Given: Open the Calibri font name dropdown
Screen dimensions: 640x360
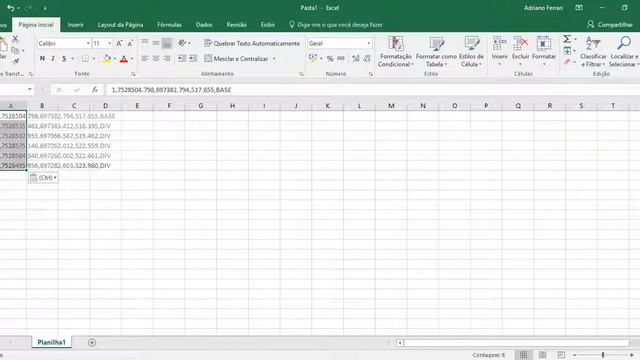Looking at the screenshot, I should click(88, 43).
